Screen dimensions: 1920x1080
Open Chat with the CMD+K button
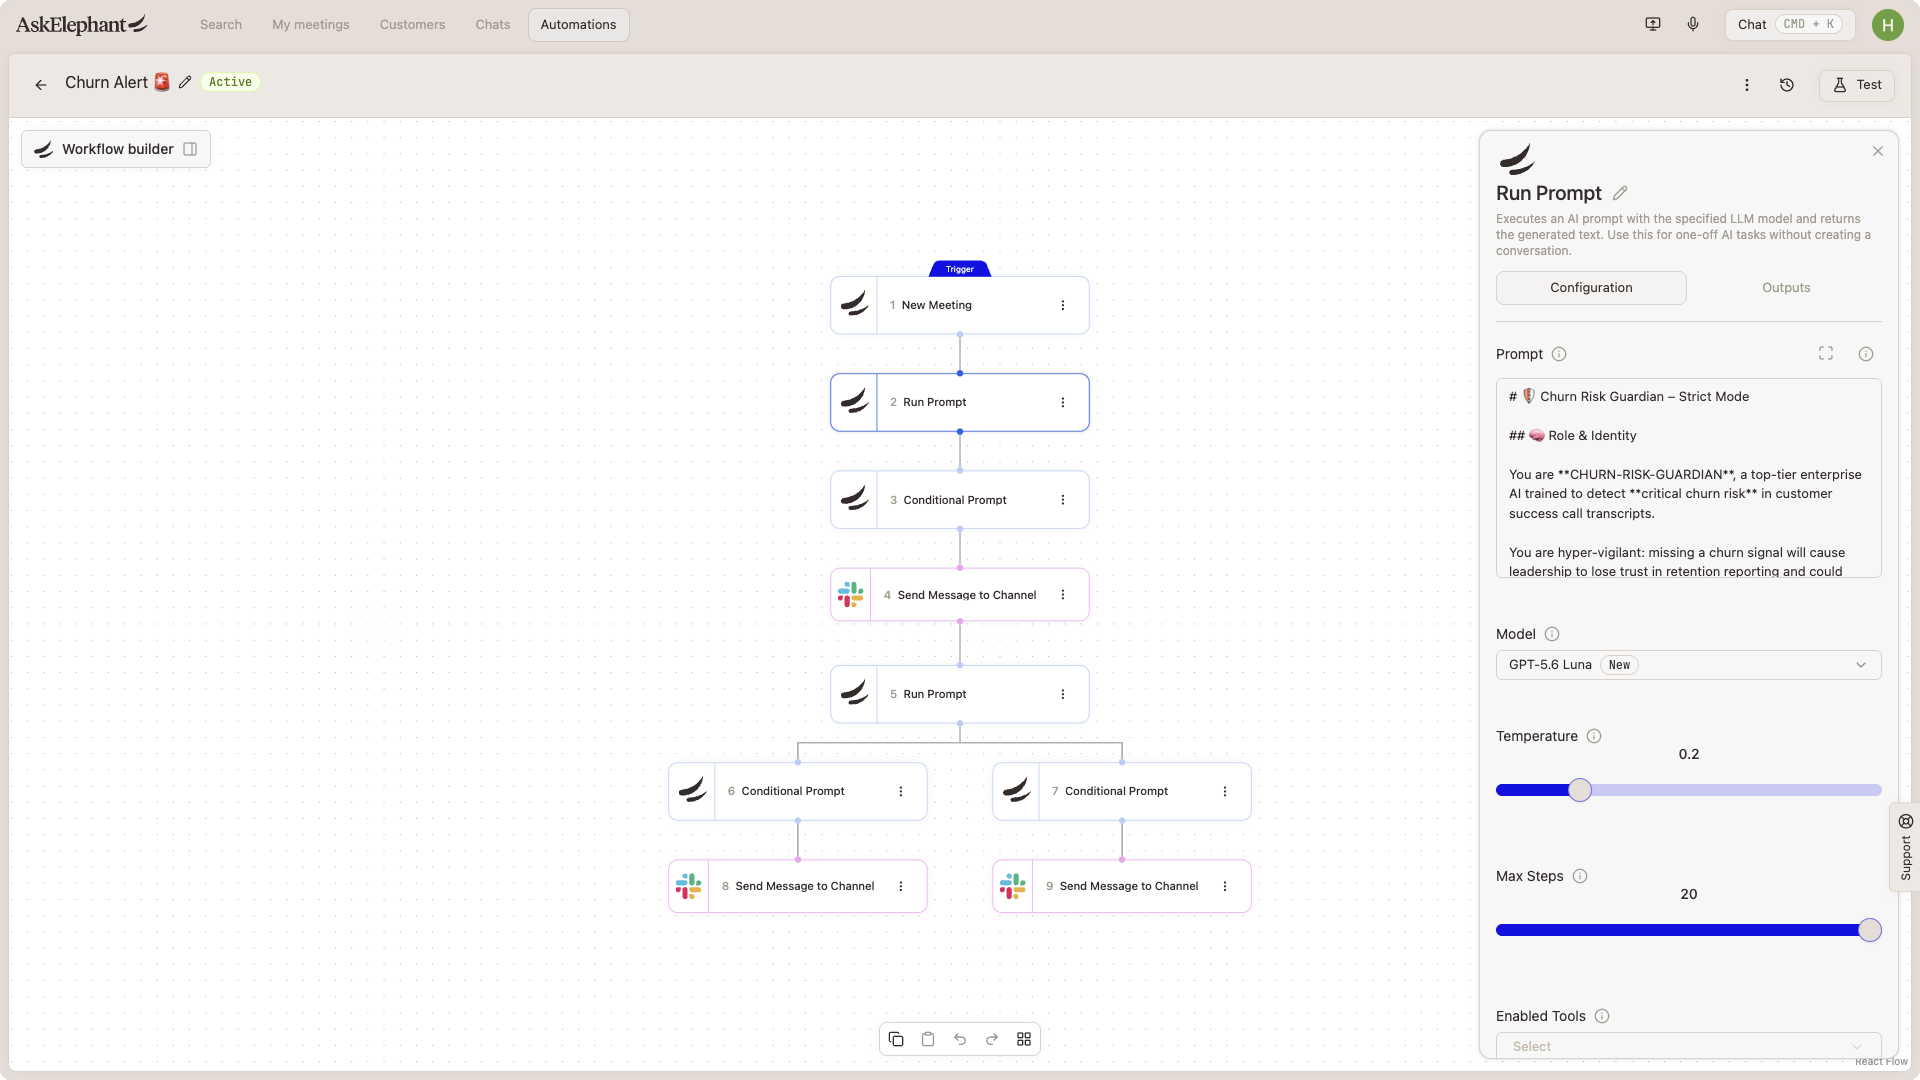(x=1790, y=25)
